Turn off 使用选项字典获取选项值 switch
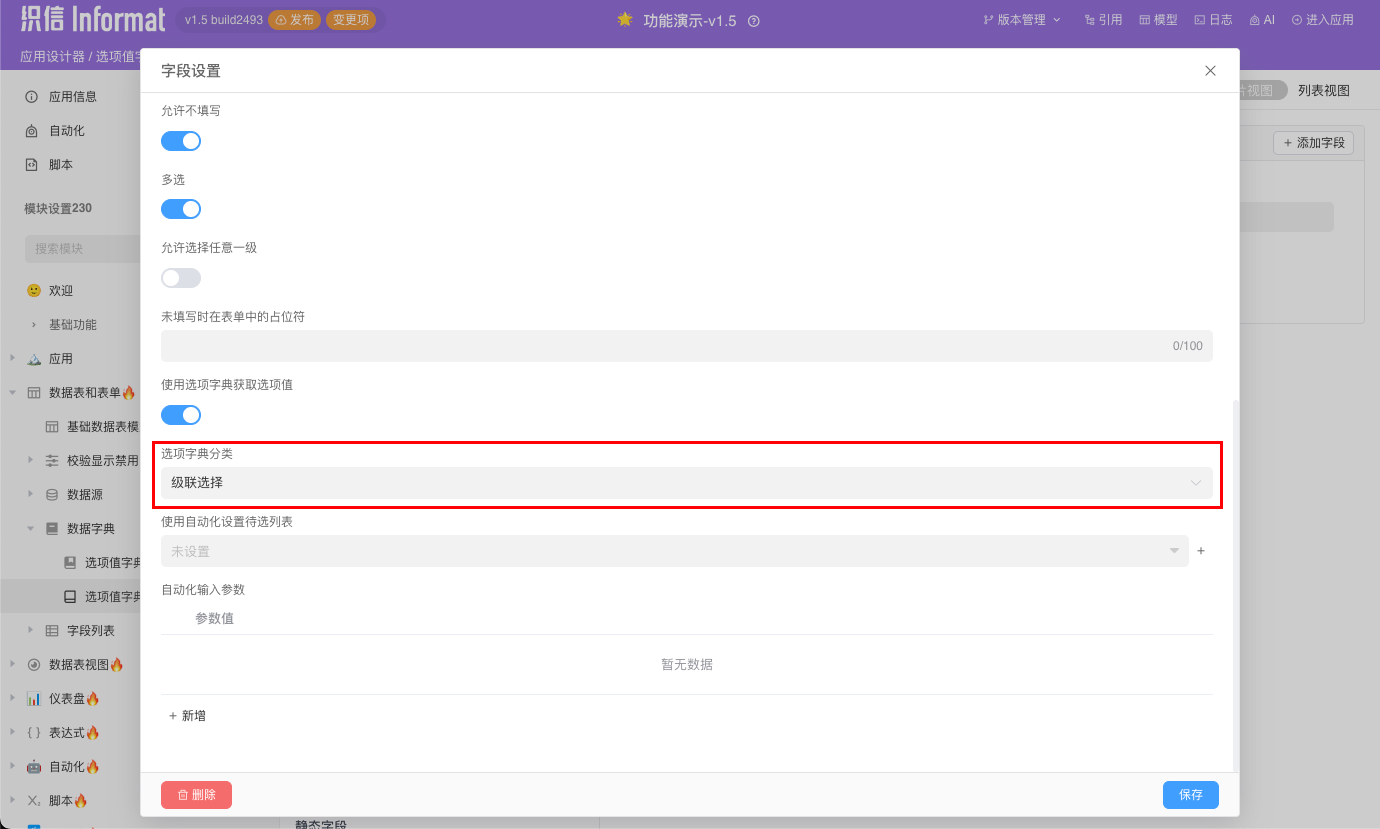 click(181, 415)
